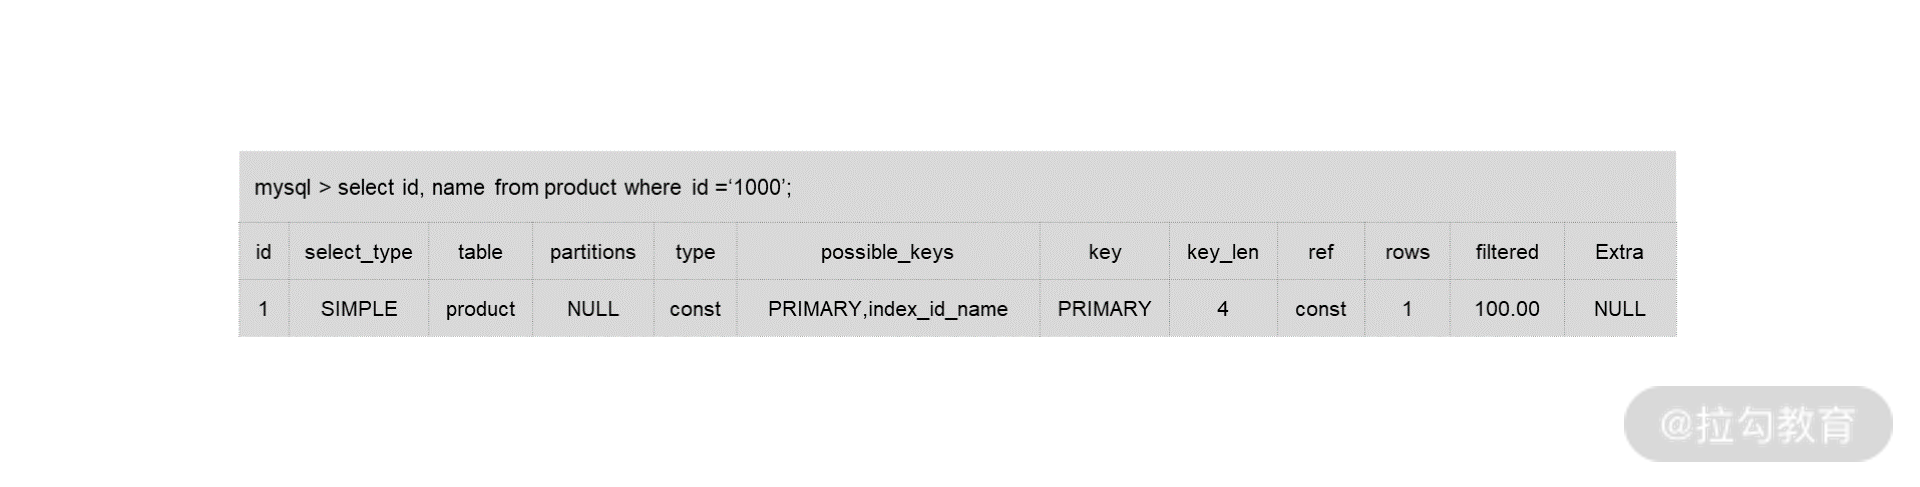Image resolution: width=1920 pixels, height=487 pixels.
Task: Select the const value under type
Action: [x=695, y=309]
